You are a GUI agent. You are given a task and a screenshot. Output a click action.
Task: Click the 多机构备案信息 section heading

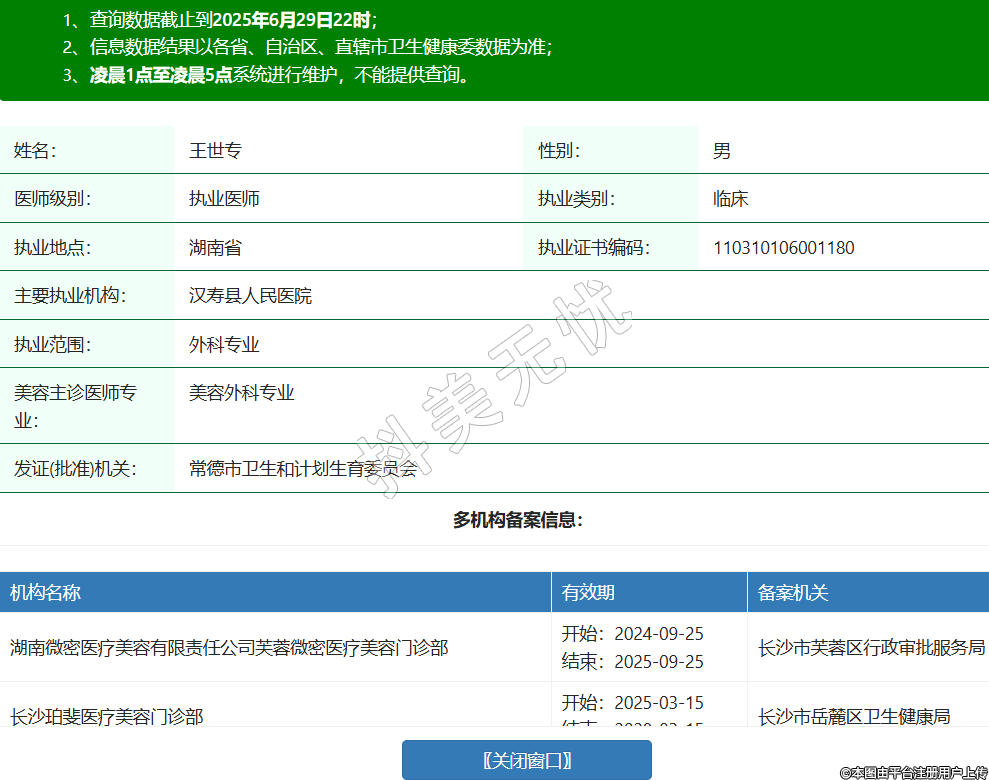[517, 520]
